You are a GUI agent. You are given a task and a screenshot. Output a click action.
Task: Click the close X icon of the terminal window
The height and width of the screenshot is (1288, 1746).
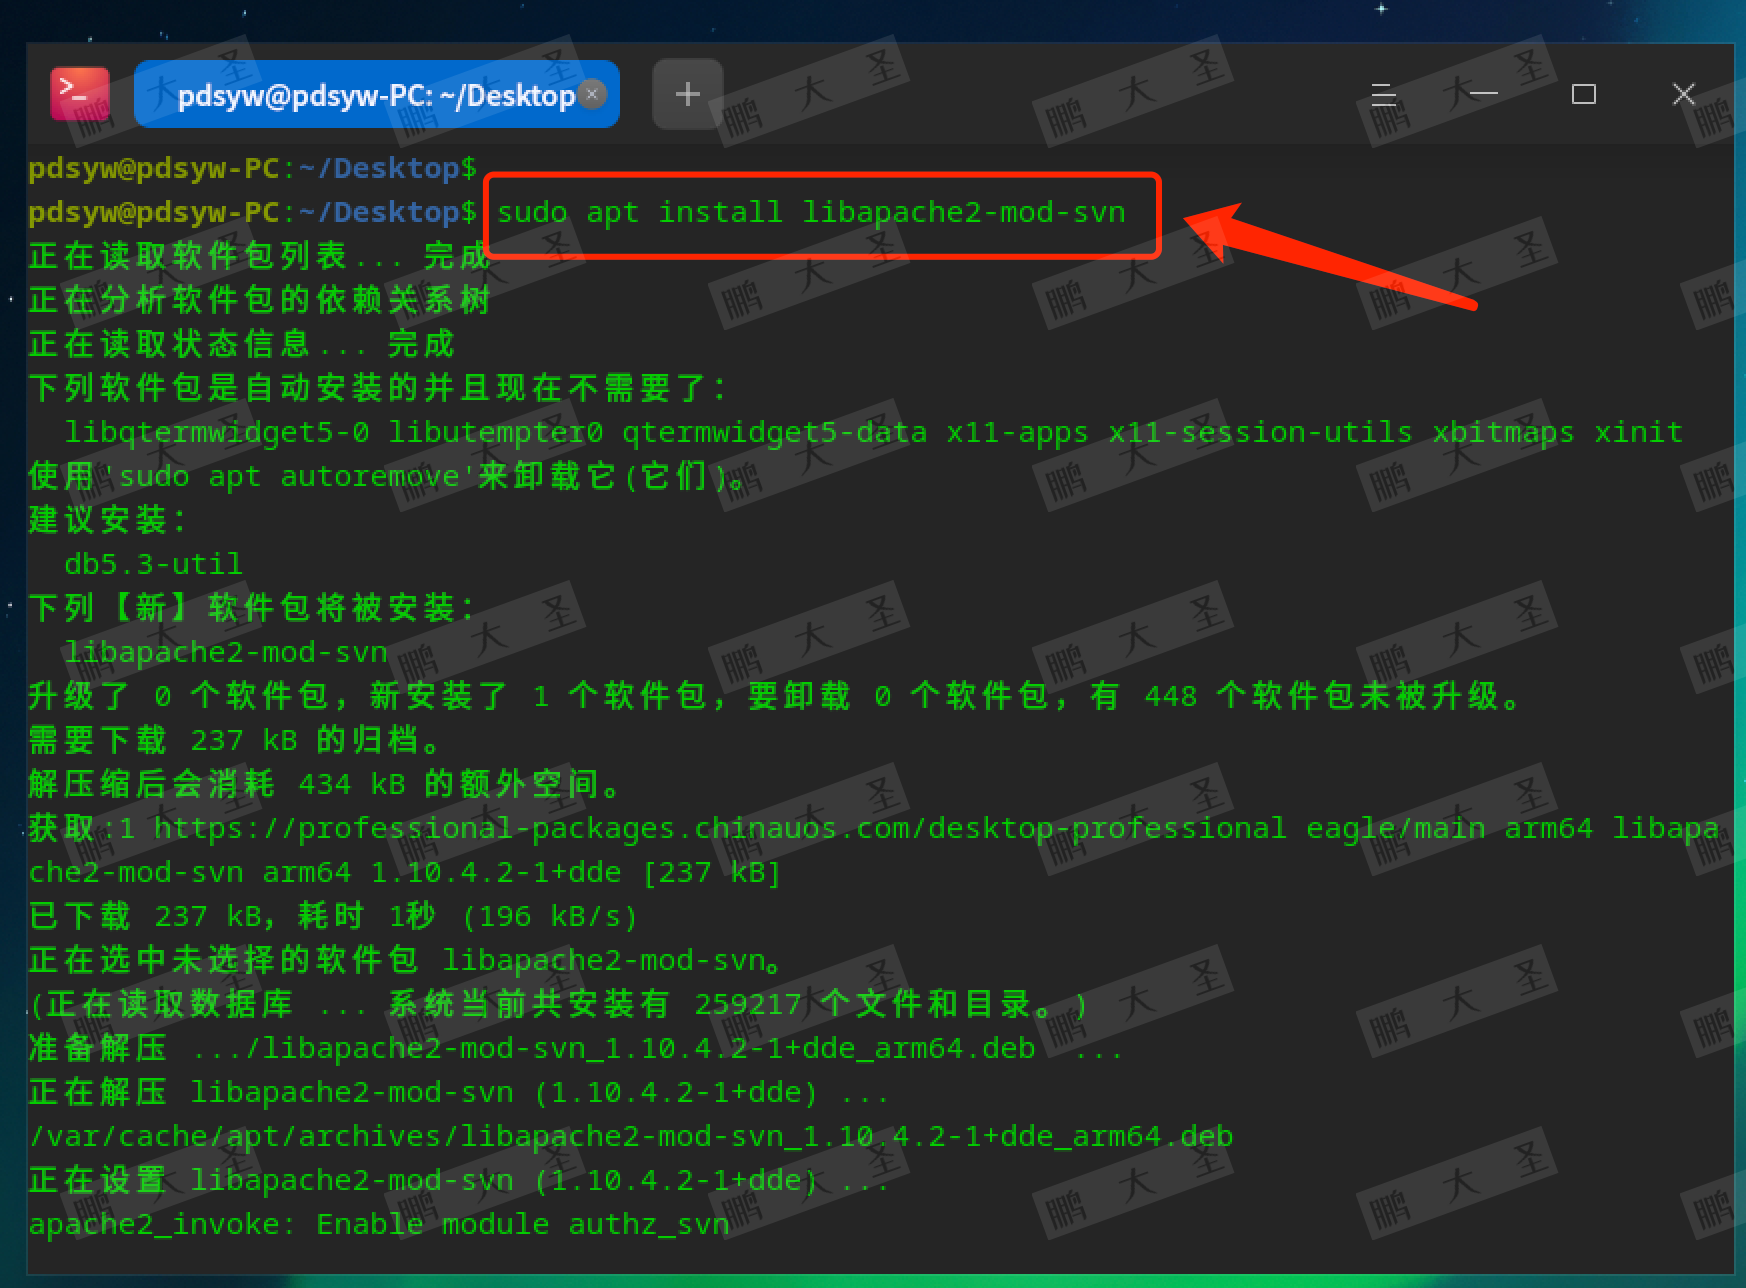(x=1684, y=93)
